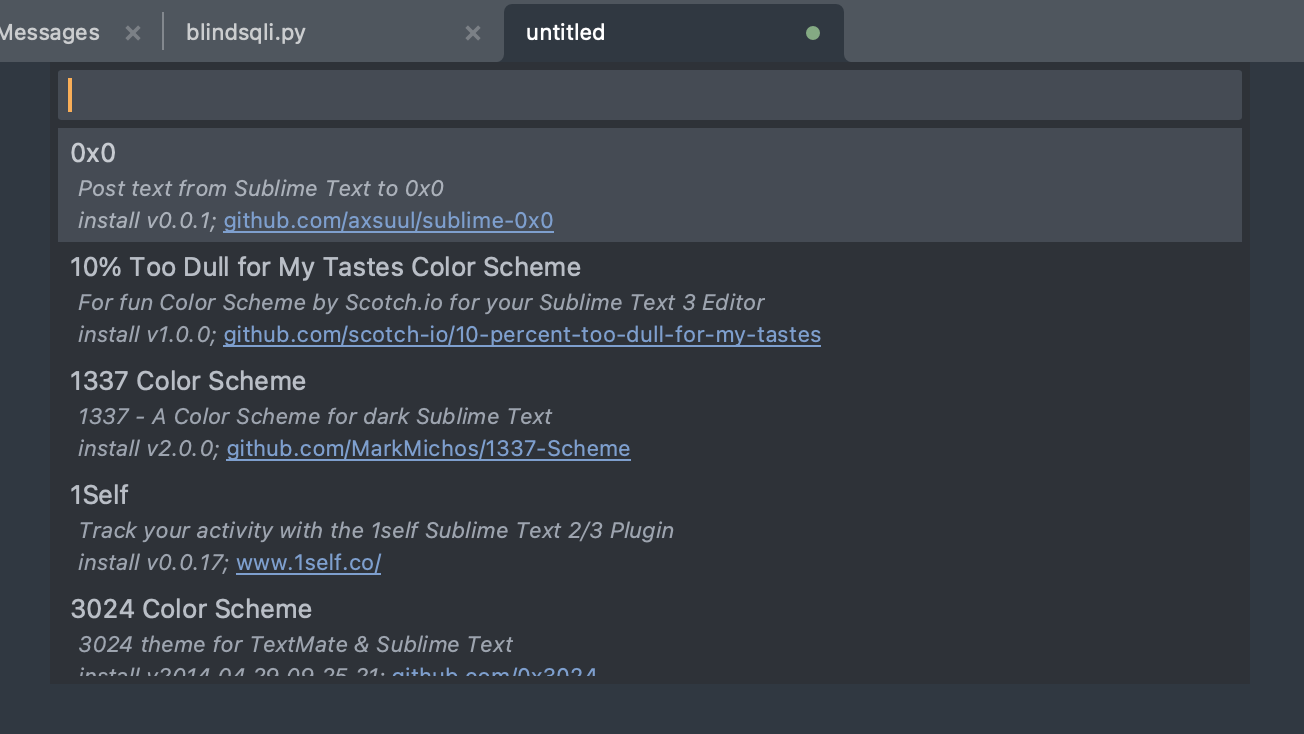Select the 1Self package entry

[x=99, y=495]
